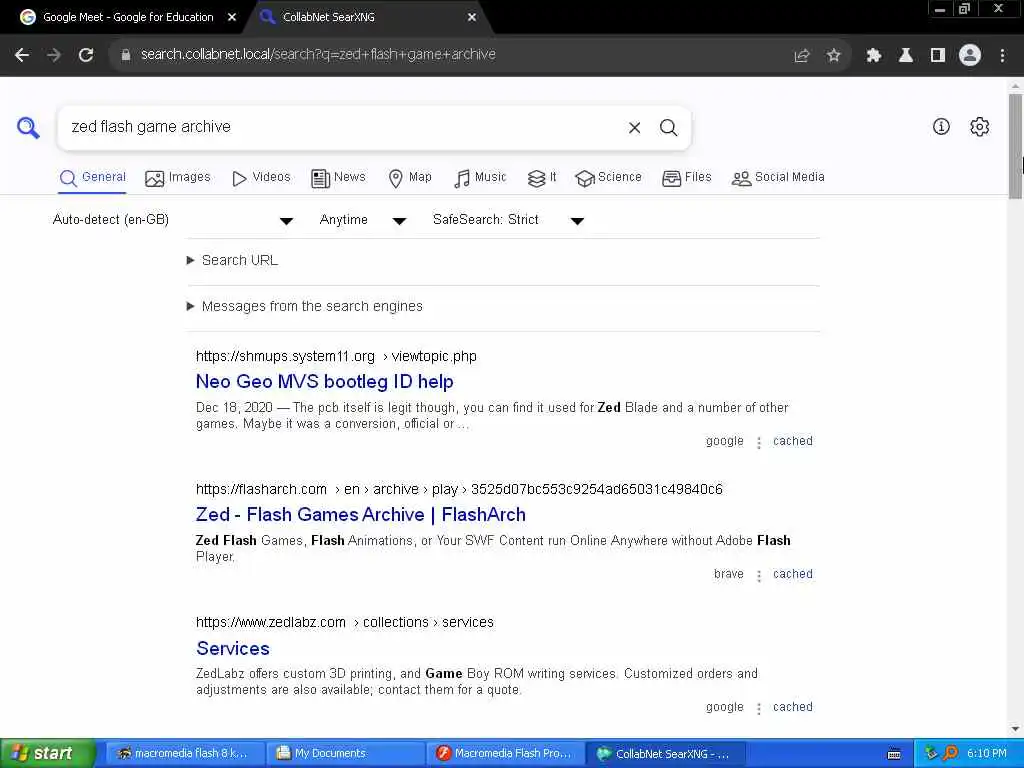Expand the Search URL section
Image resolution: width=1024 pixels, height=768 pixels.
click(x=233, y=261)
